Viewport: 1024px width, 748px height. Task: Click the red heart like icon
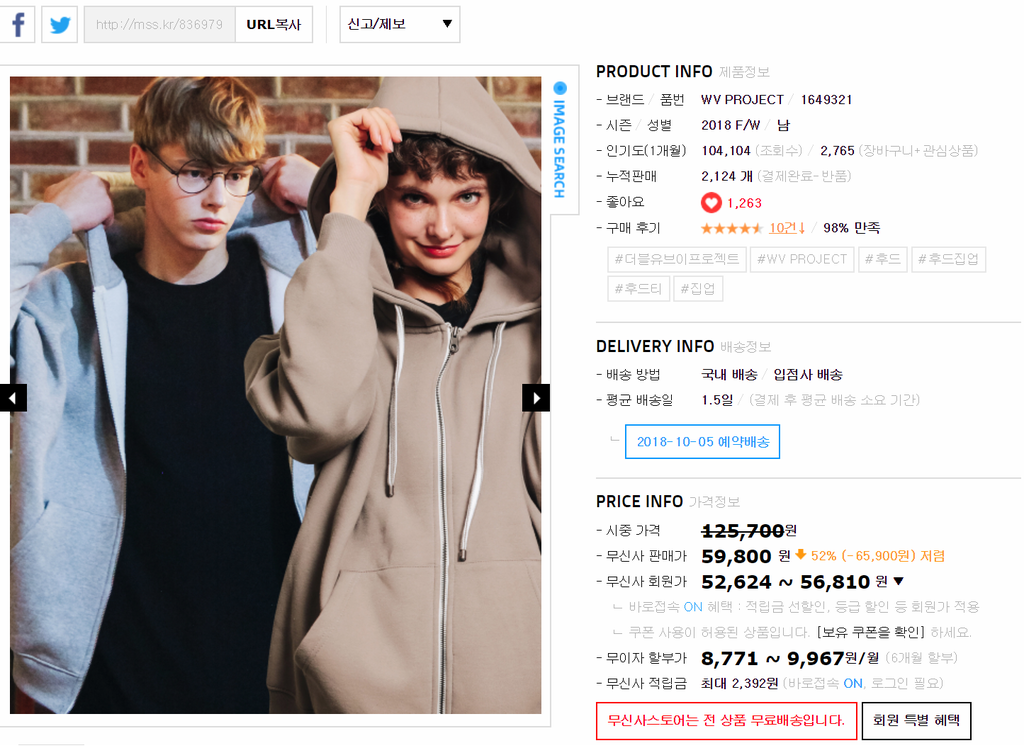click(x=711, y=203)
